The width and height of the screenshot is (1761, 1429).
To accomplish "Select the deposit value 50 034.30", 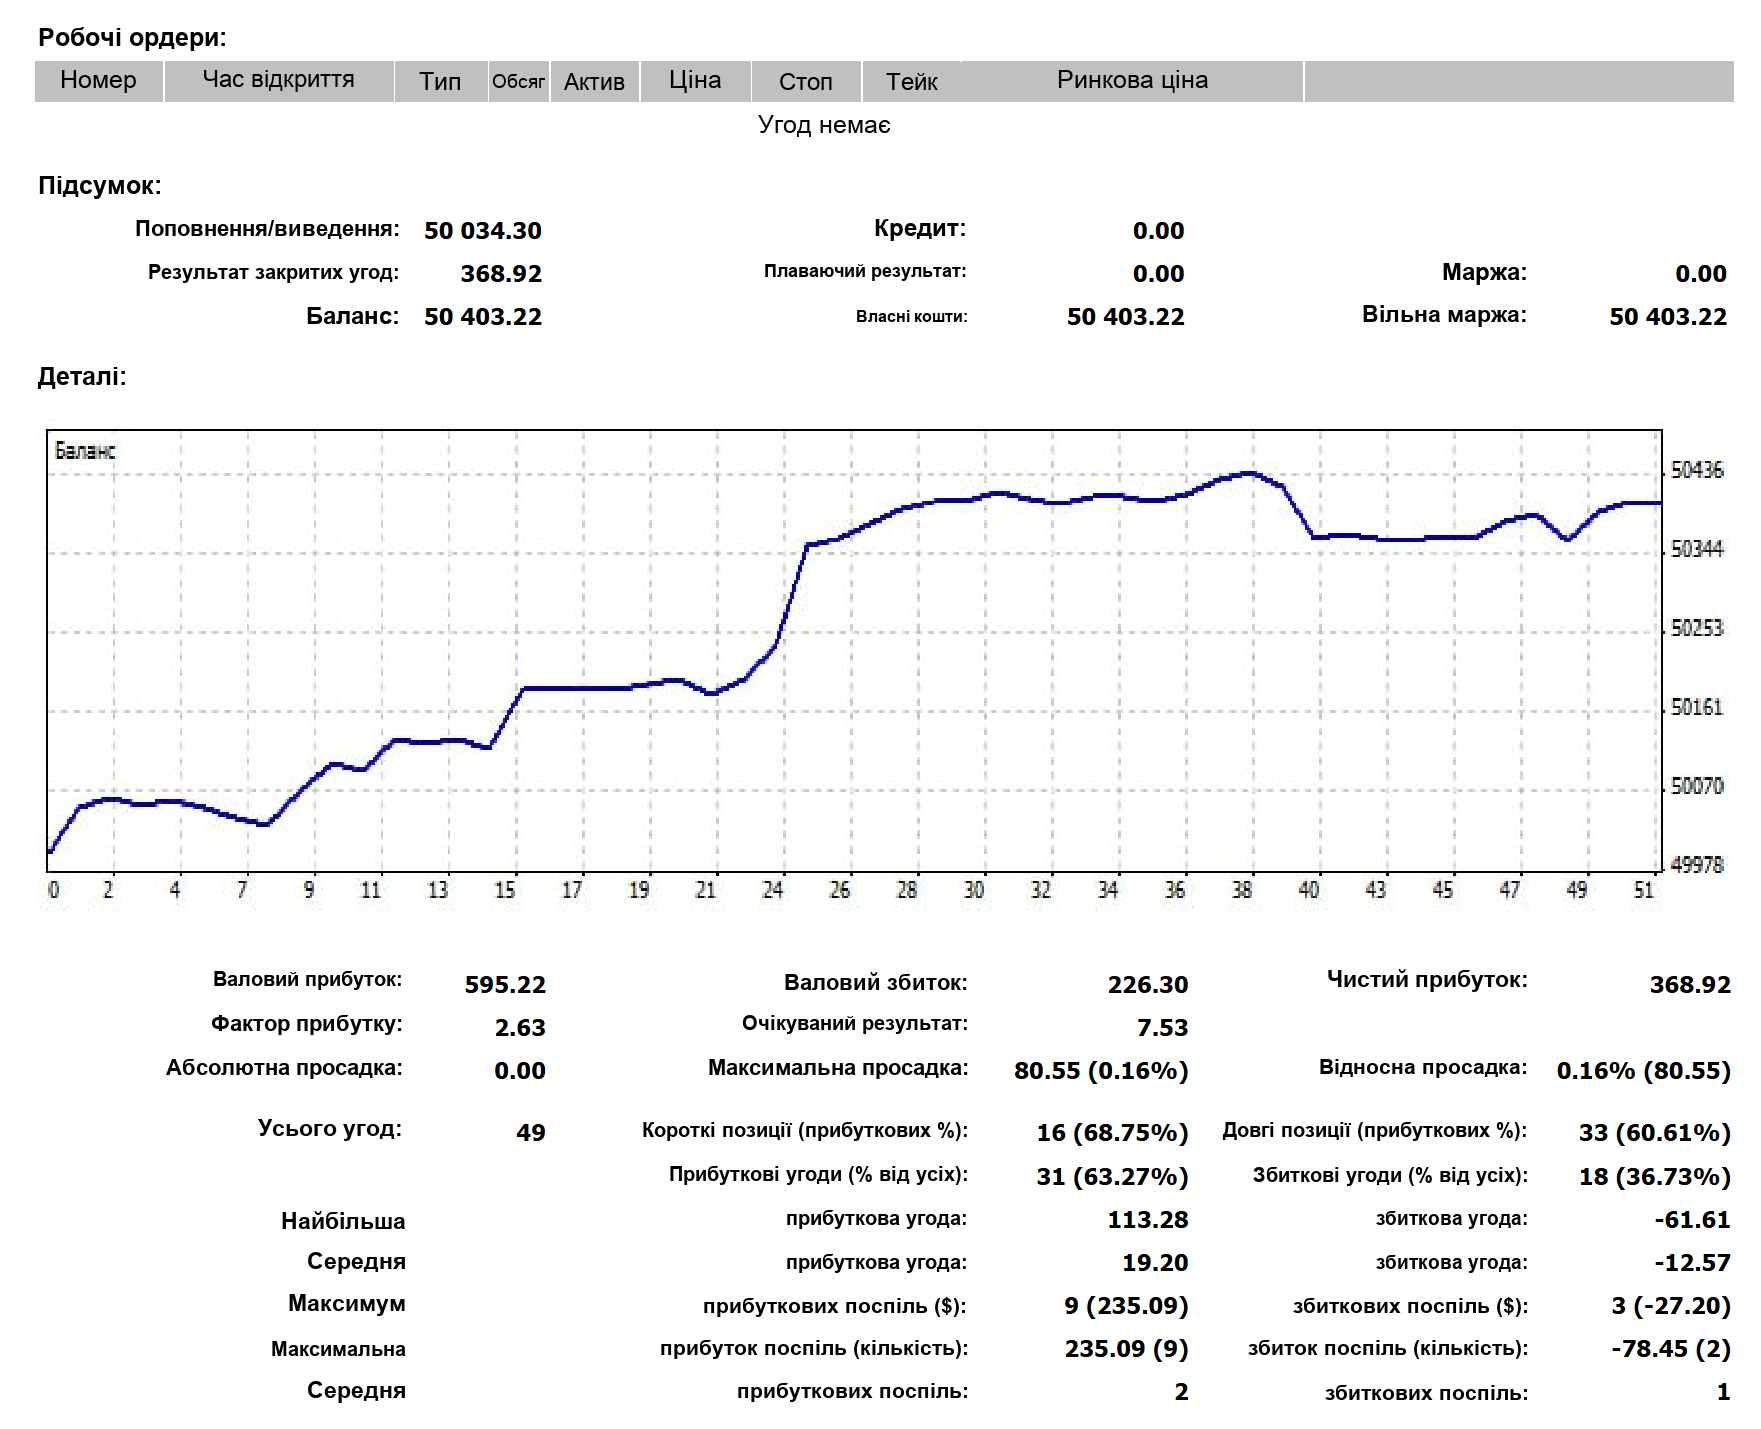I will [482, 231].
